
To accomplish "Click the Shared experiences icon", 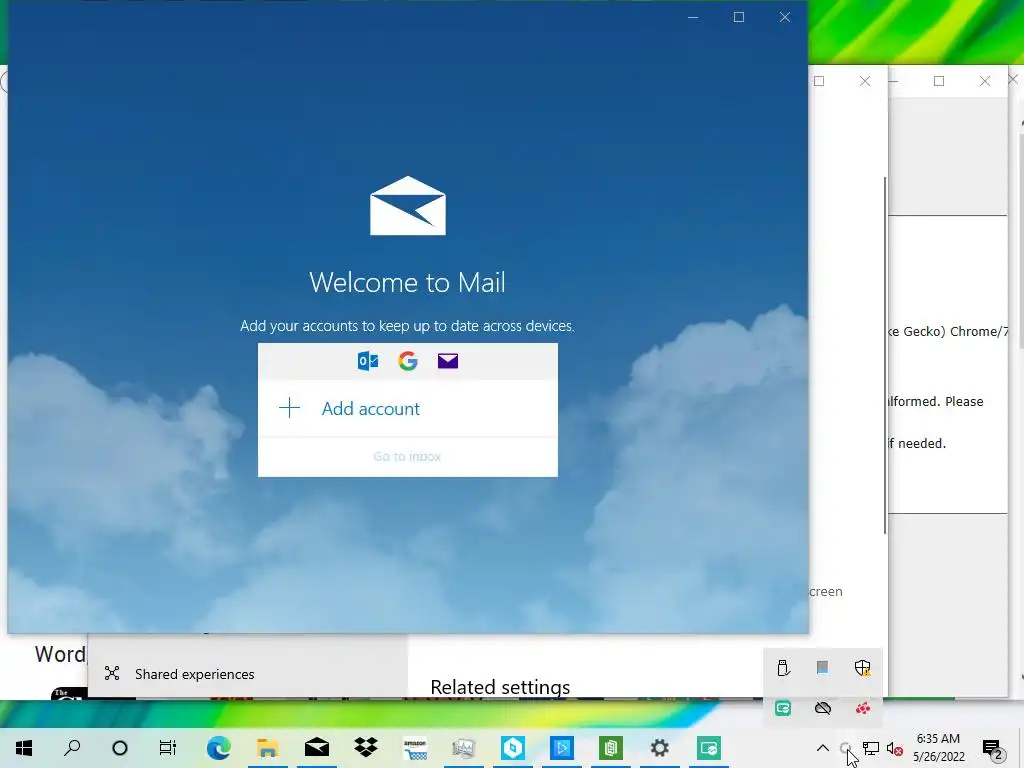I will click(112, 673).
